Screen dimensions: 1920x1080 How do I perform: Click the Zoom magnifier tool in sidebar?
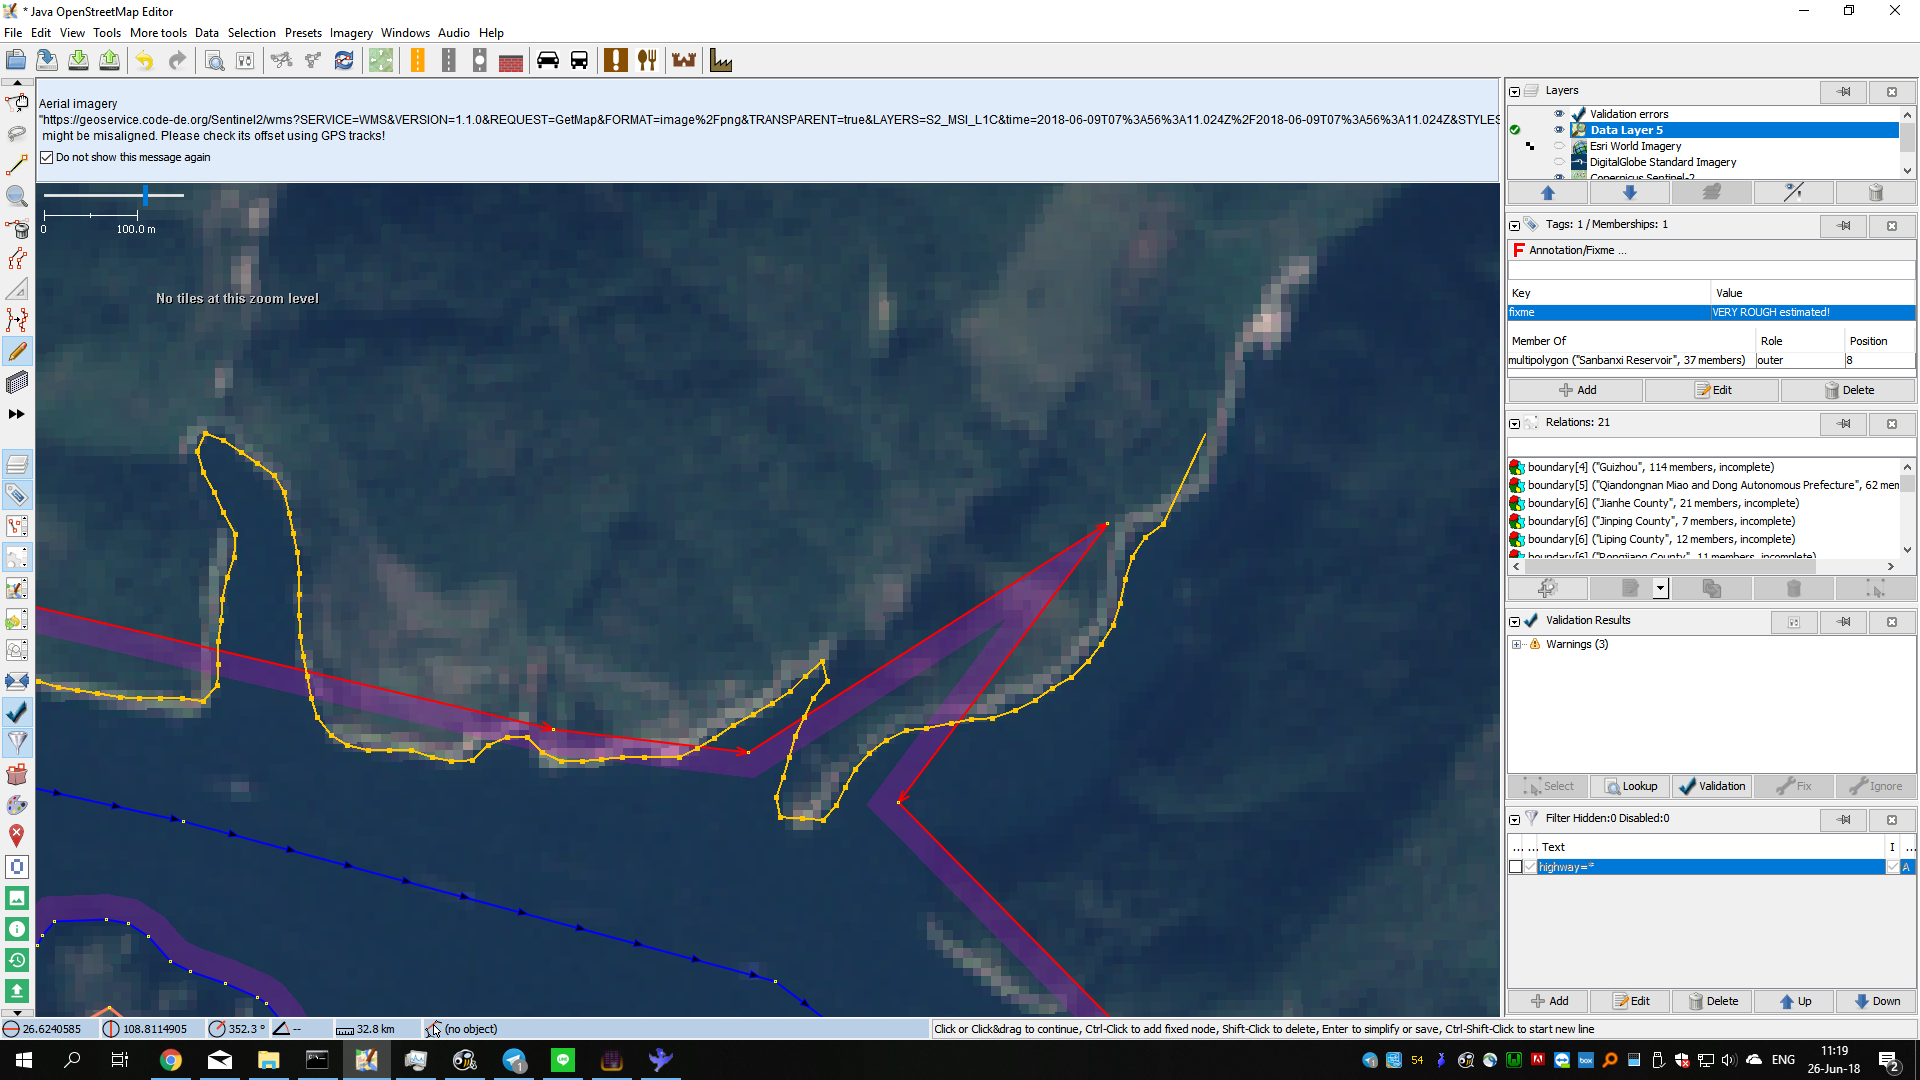pos(17,196)
